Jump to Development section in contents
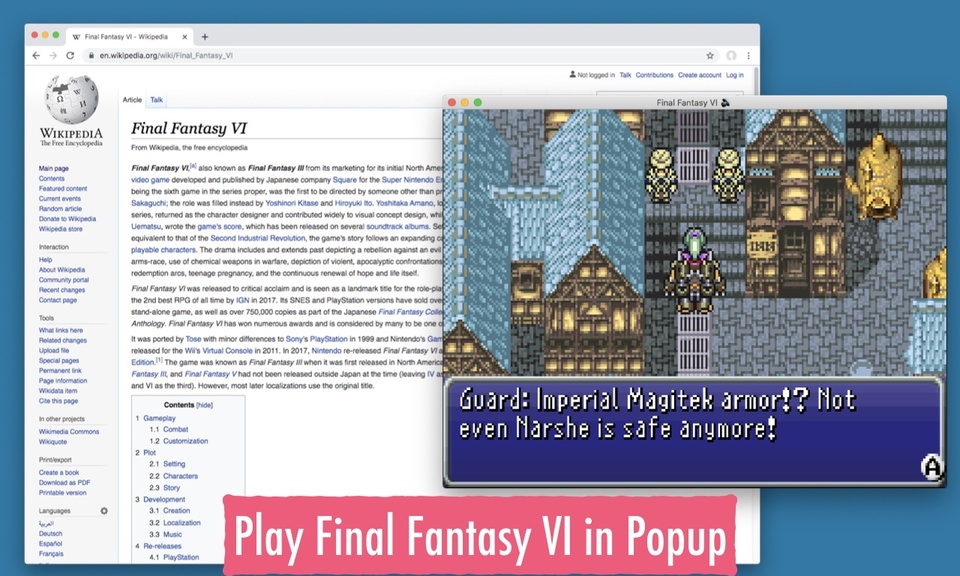This screenshot has width=960, height=576. 164,499
